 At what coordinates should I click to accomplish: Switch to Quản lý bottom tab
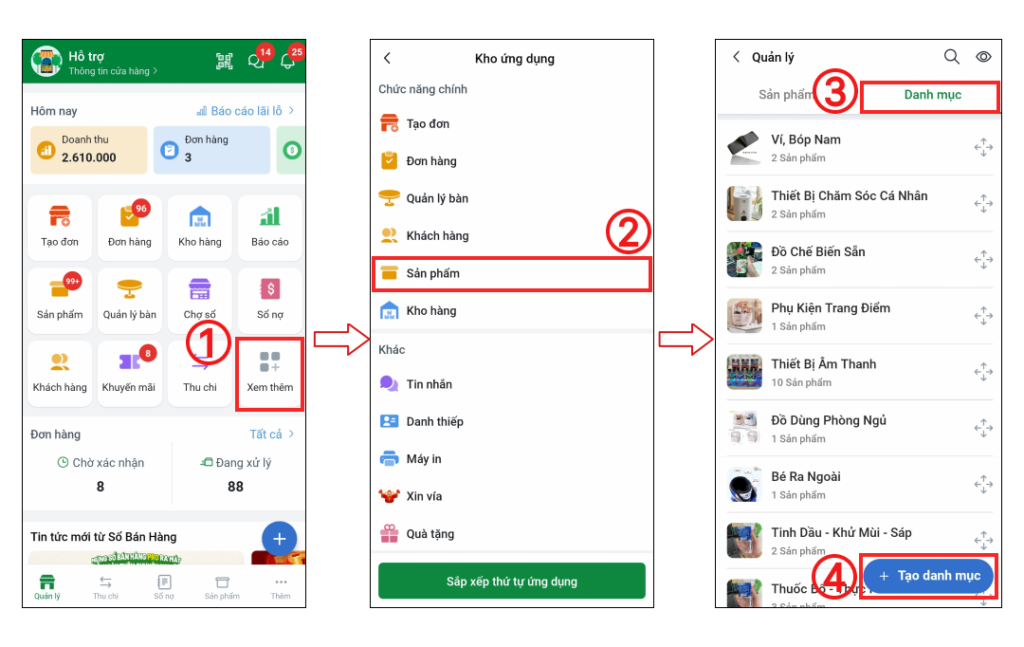pyautogui.click(x=47, y=587)
